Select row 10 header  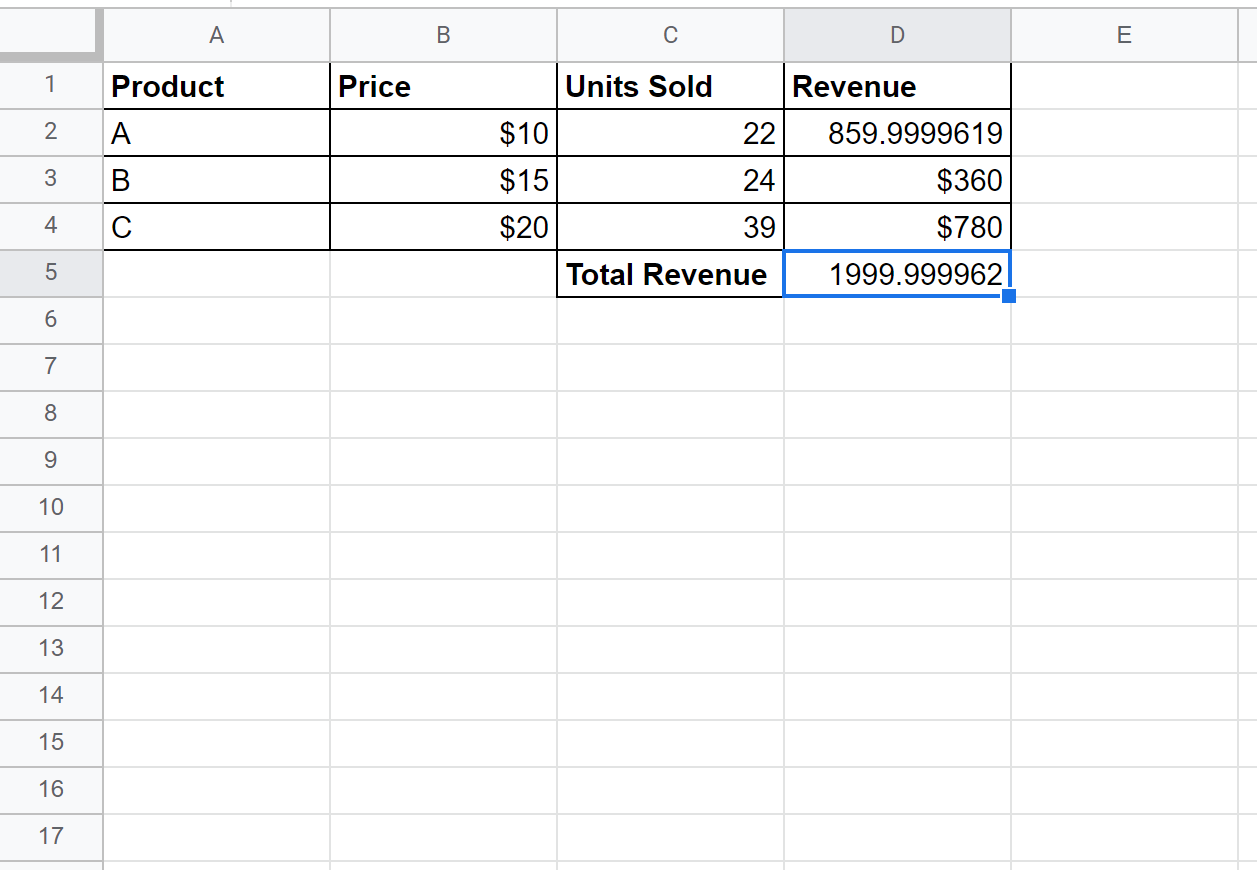point(51,507)
